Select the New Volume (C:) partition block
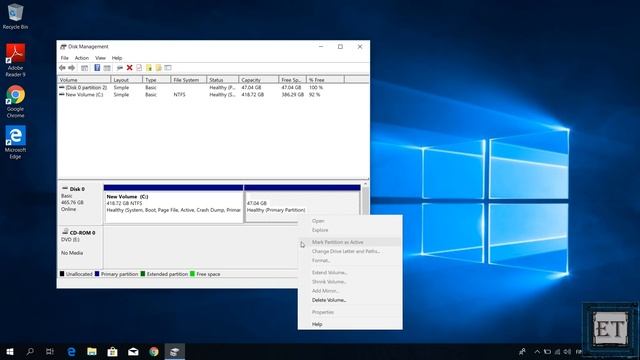Screen dimensions: 640x360 point(173,204)
